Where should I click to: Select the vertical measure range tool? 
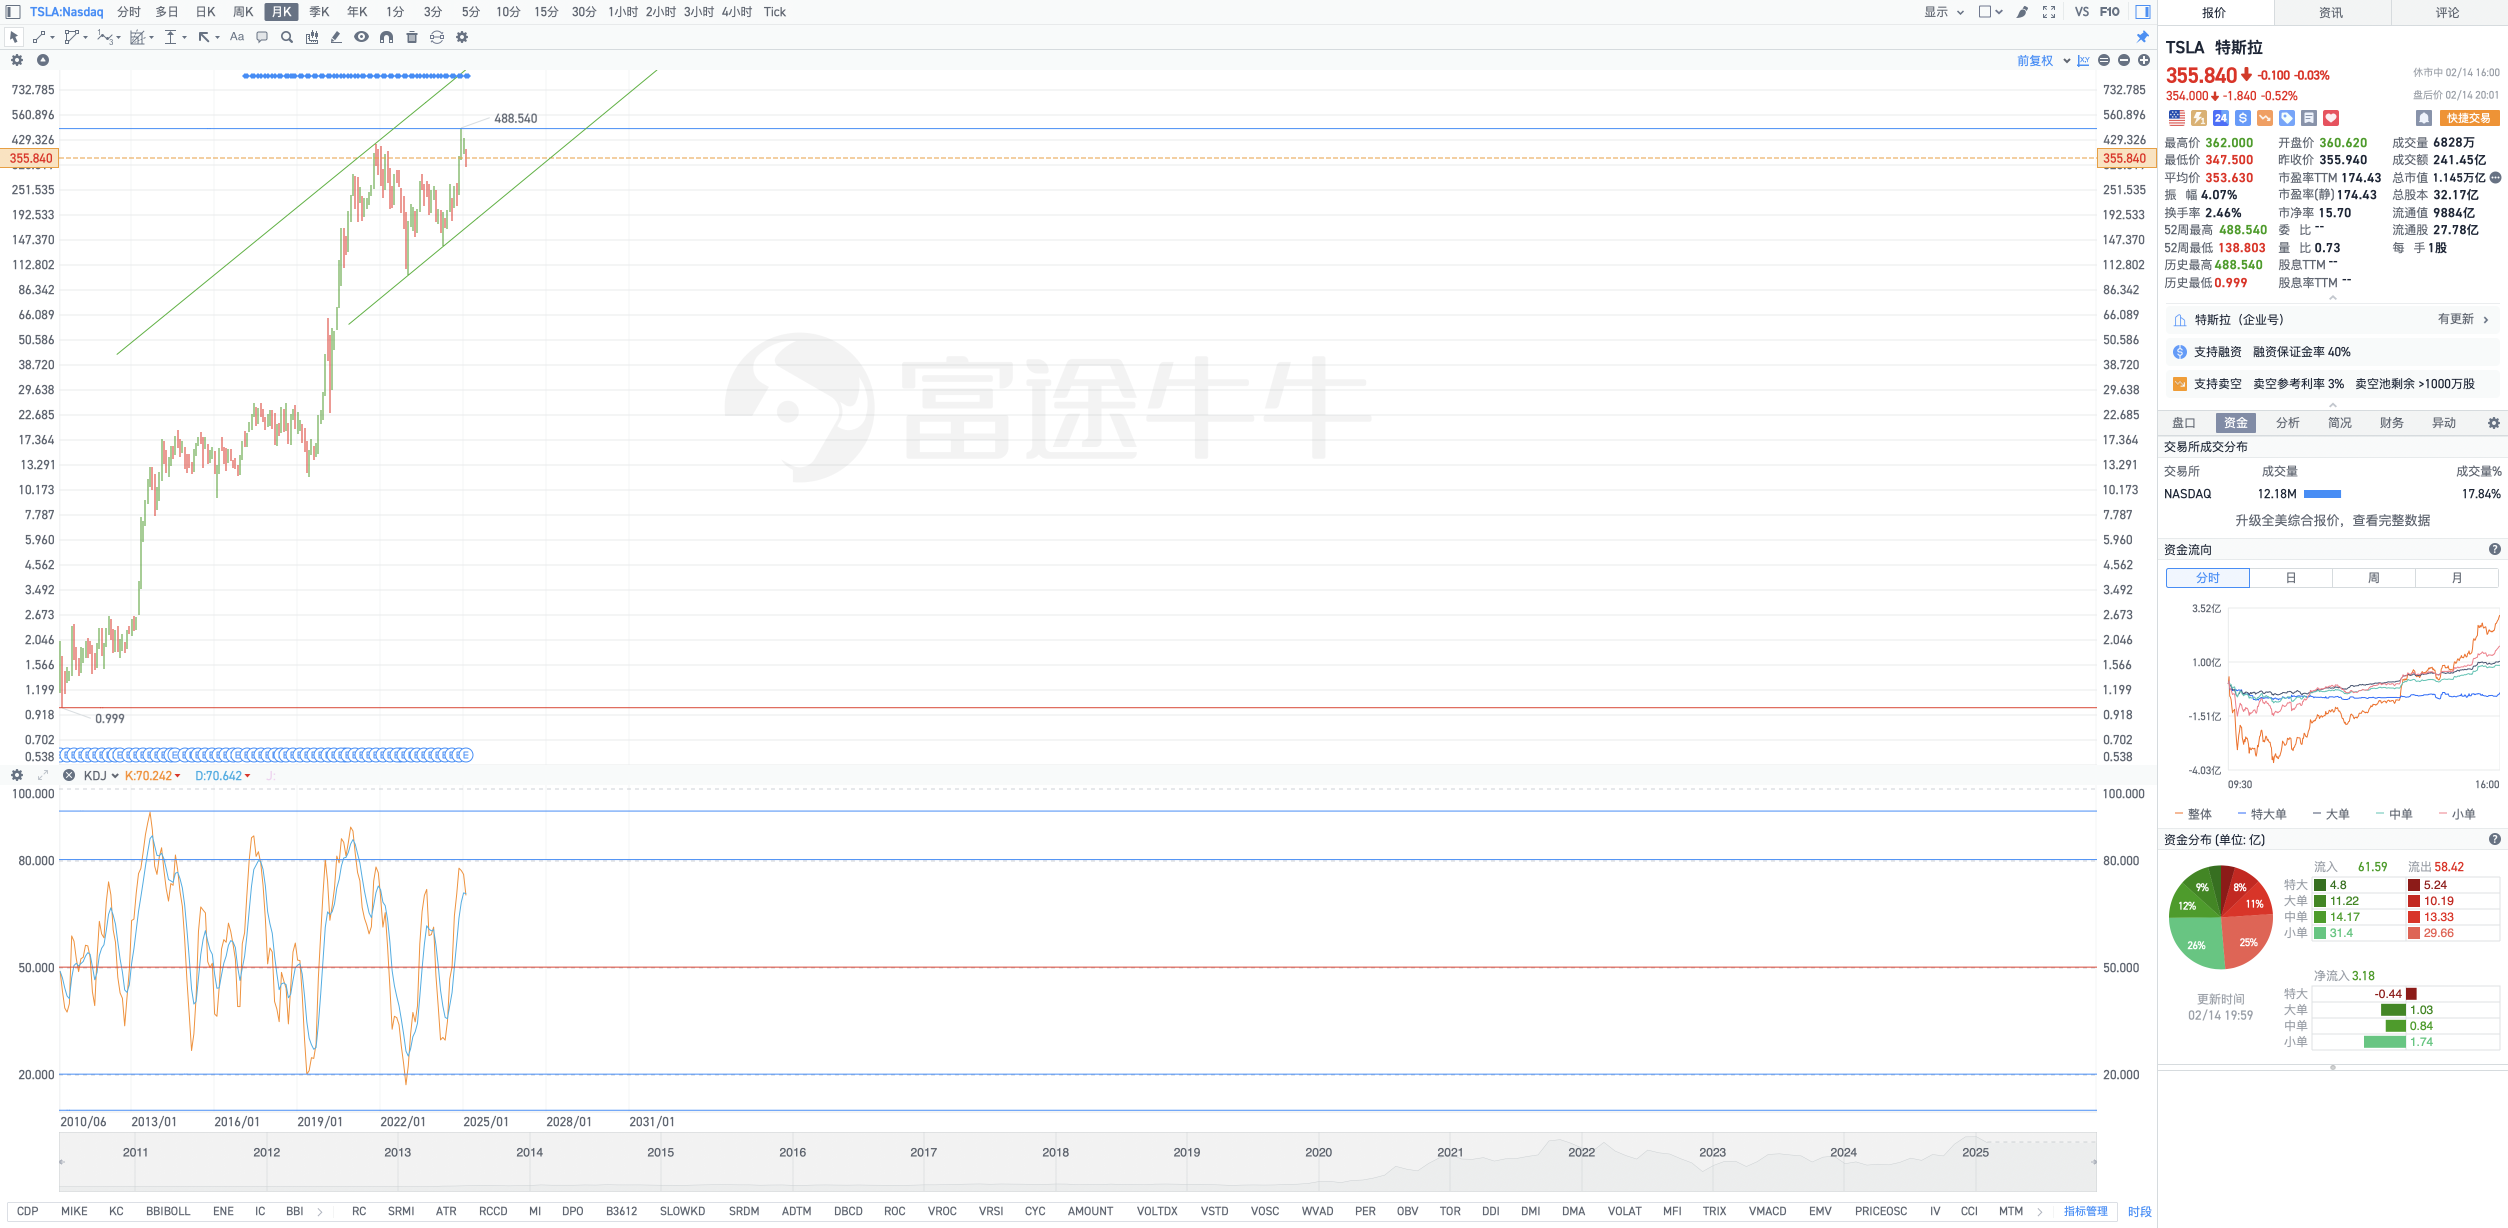click(x=171, y=37)
